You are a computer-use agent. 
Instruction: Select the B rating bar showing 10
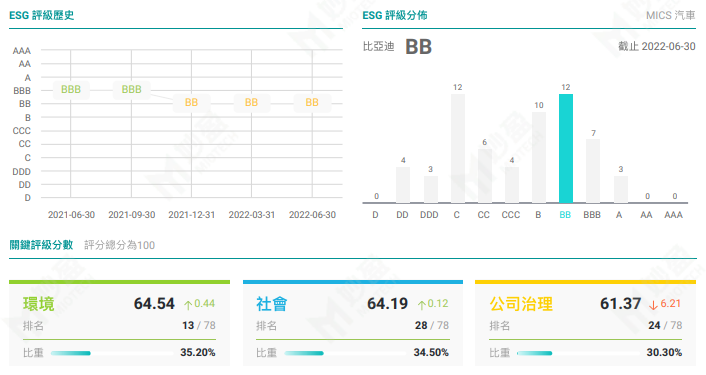(539, 158)
